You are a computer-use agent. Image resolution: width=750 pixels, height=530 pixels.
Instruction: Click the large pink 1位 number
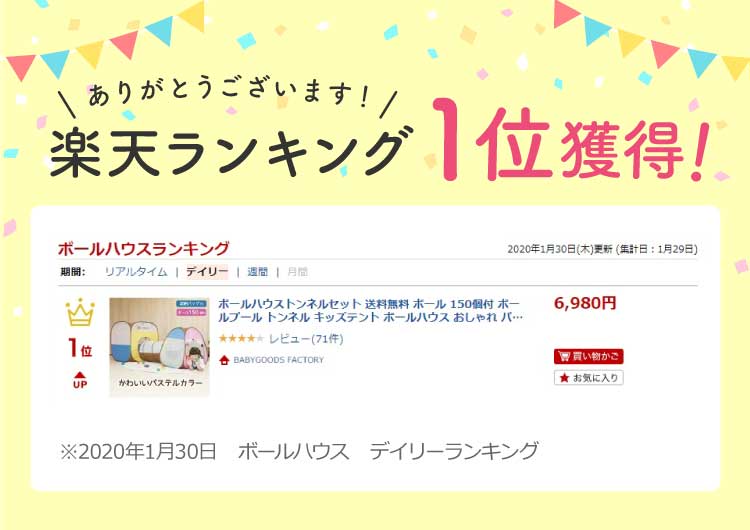click(494, 140)
